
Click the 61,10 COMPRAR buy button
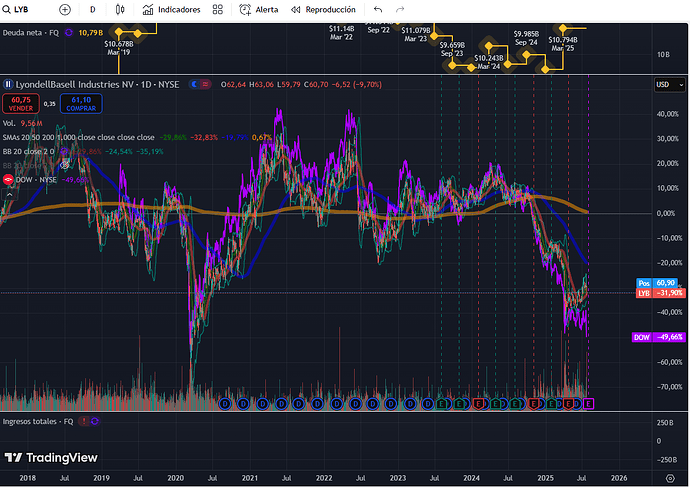(x=81, y=104)
